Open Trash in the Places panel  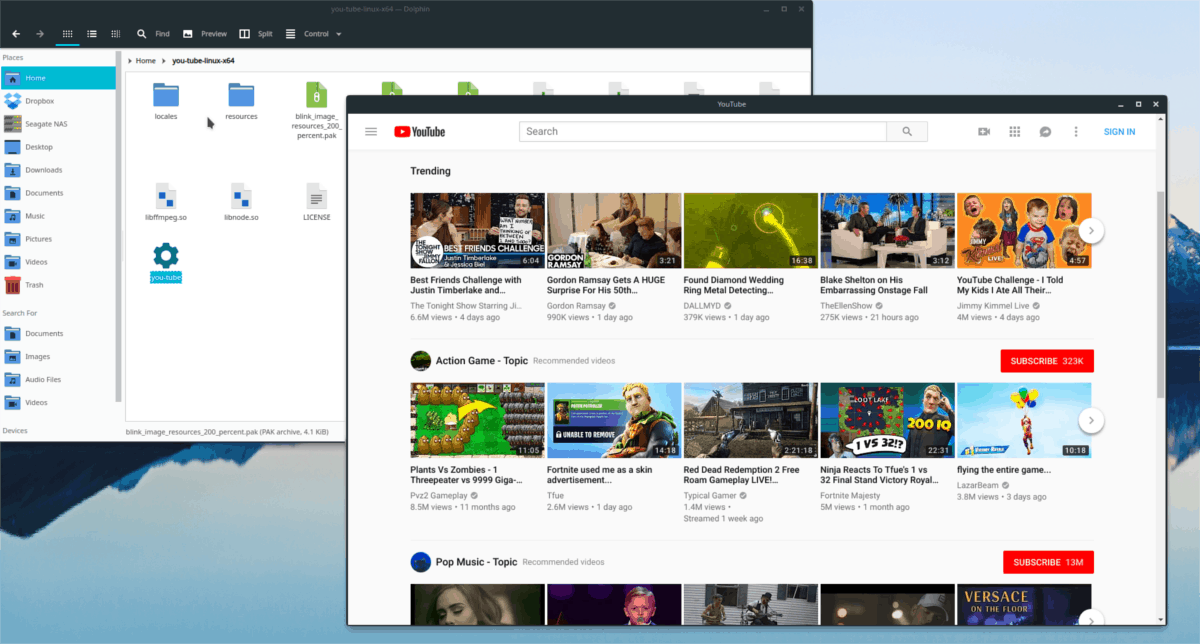point(35,285)
